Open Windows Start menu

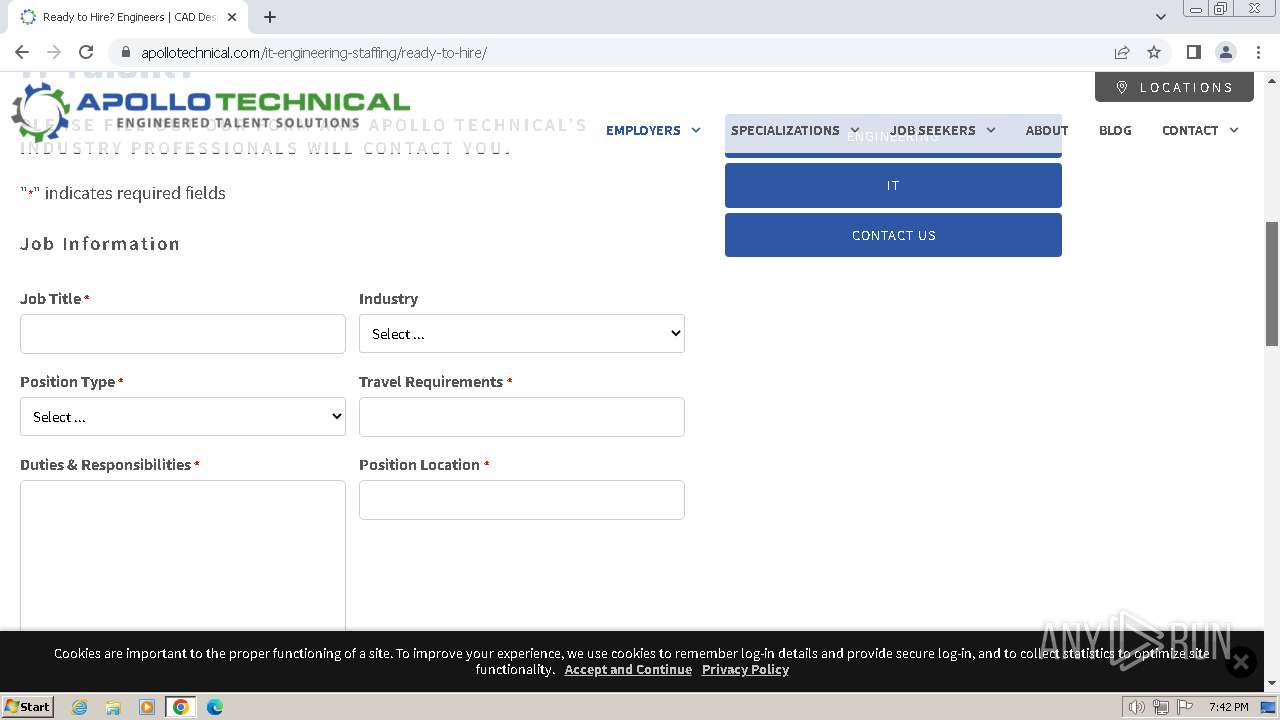[x=28, y=707]
